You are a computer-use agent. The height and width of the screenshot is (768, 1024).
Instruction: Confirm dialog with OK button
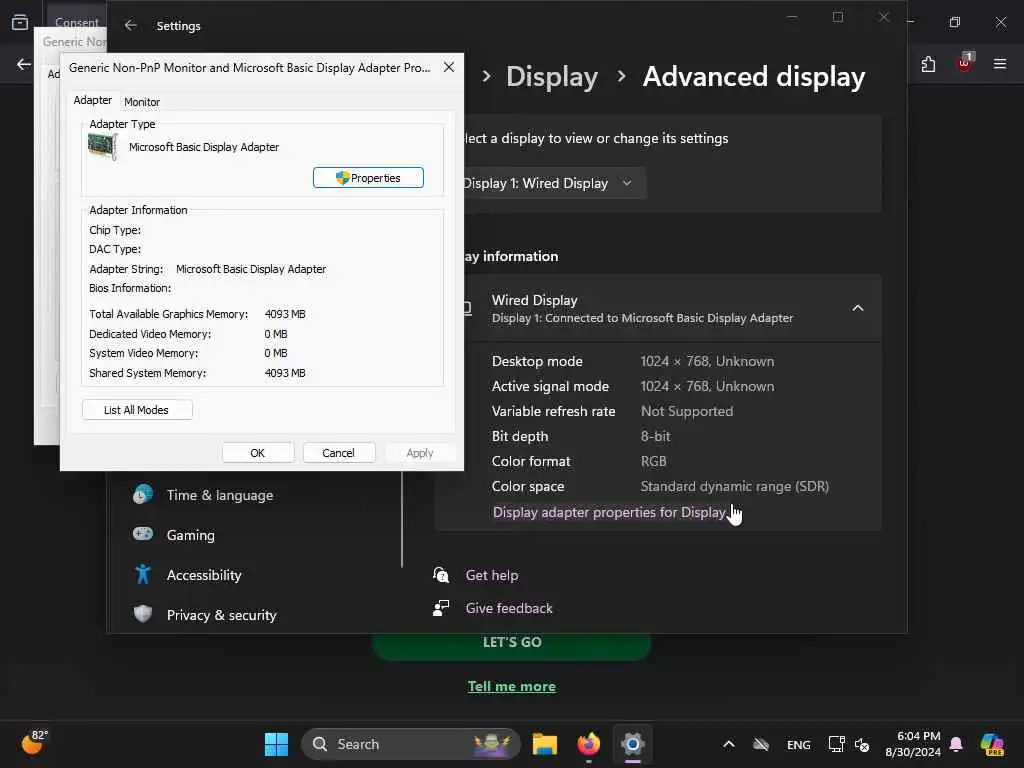[x=258, y=453]
